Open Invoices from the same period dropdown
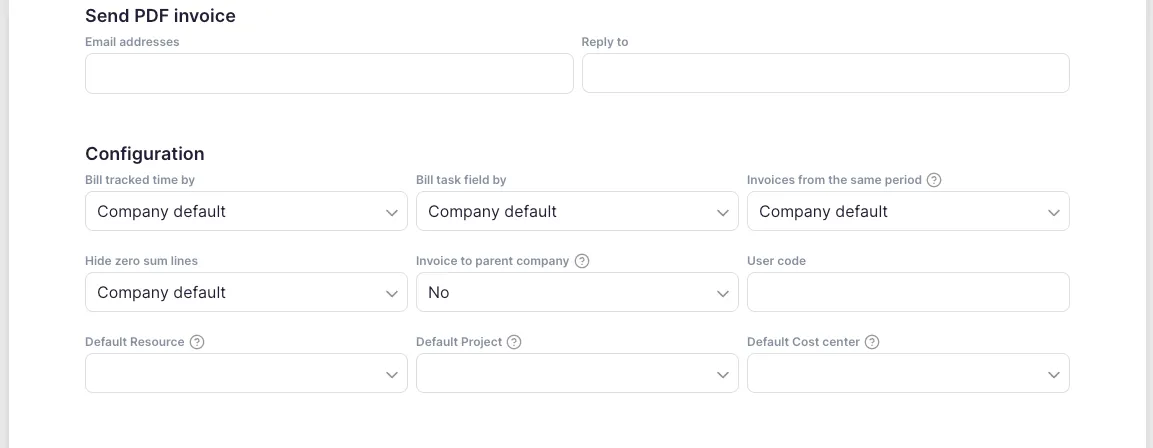Screen dimensions: 1153x448 click(908, 212)
